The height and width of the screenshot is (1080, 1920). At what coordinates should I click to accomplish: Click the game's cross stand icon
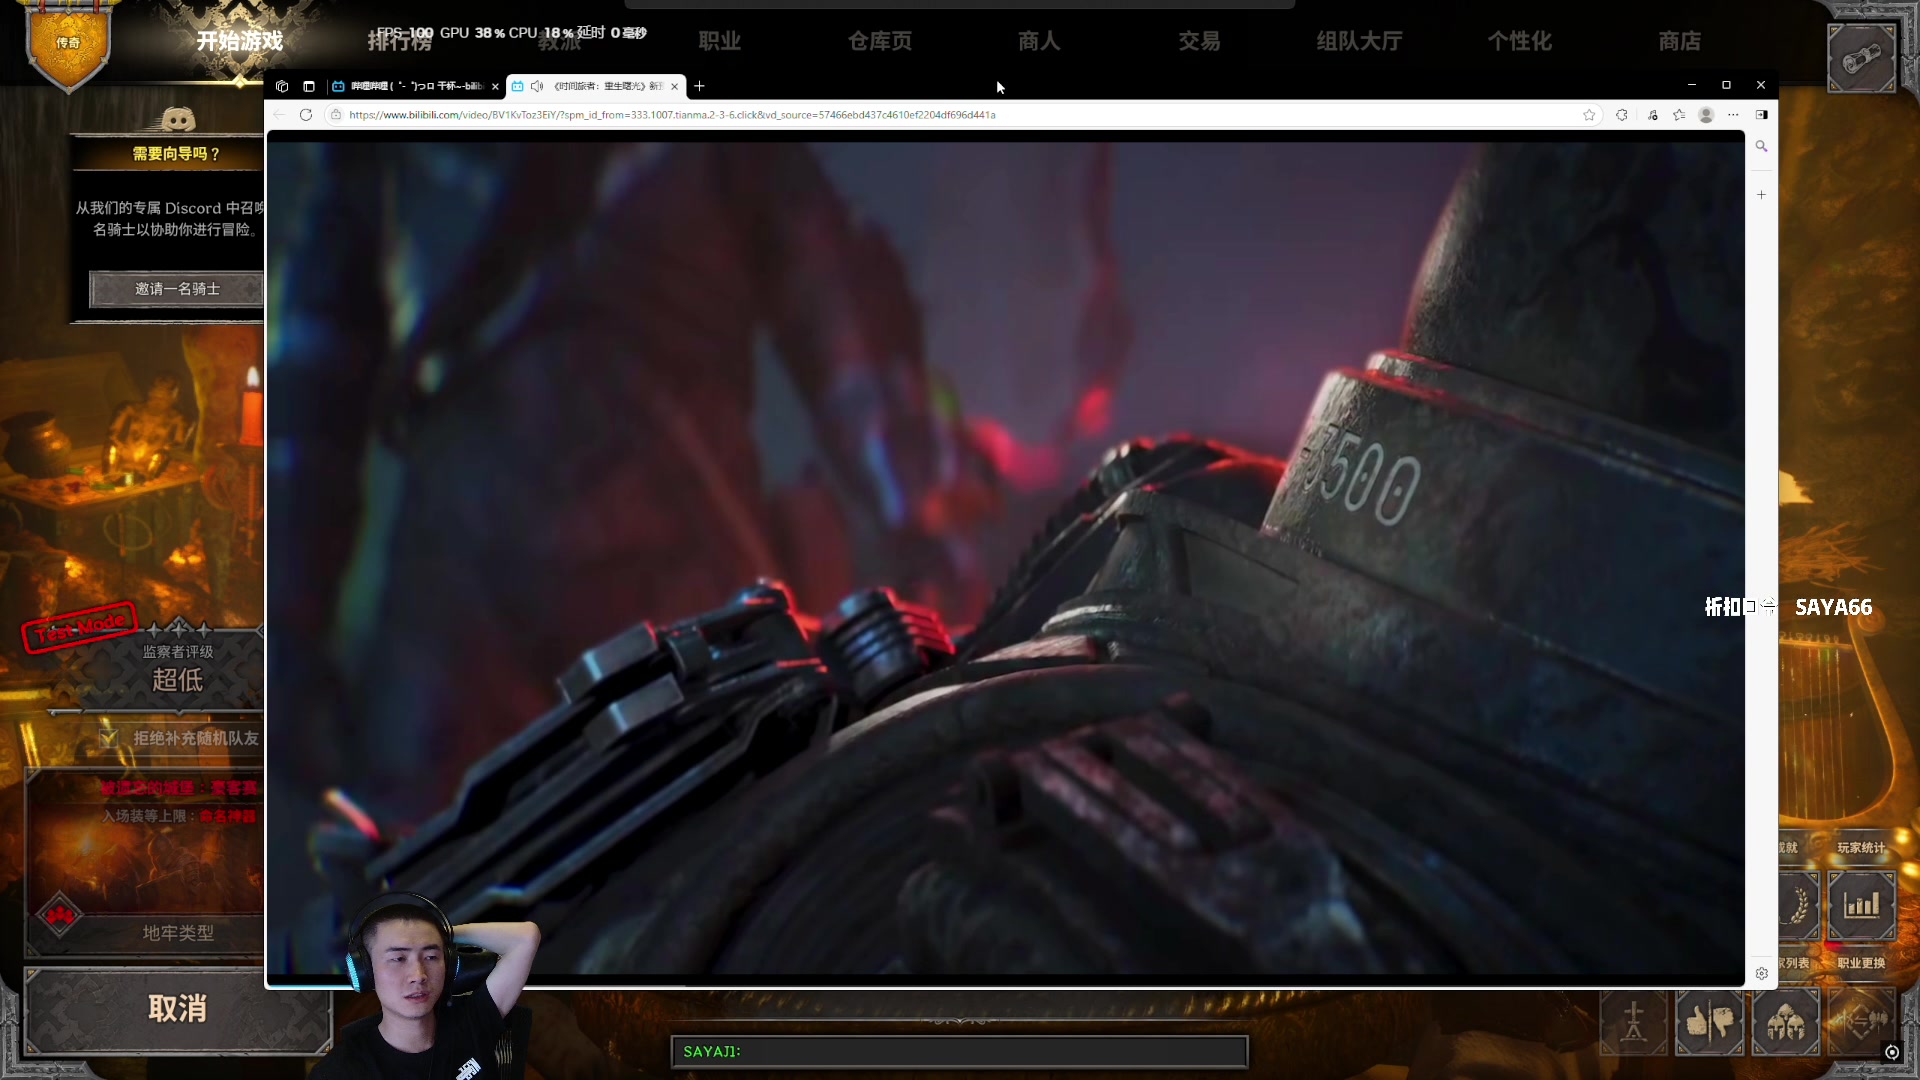[1634, 1022]
